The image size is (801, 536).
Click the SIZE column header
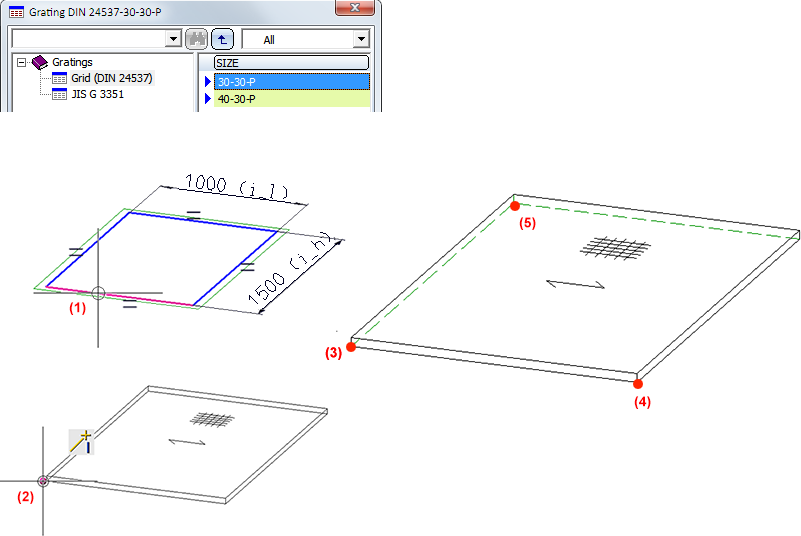tap(291, 63)
